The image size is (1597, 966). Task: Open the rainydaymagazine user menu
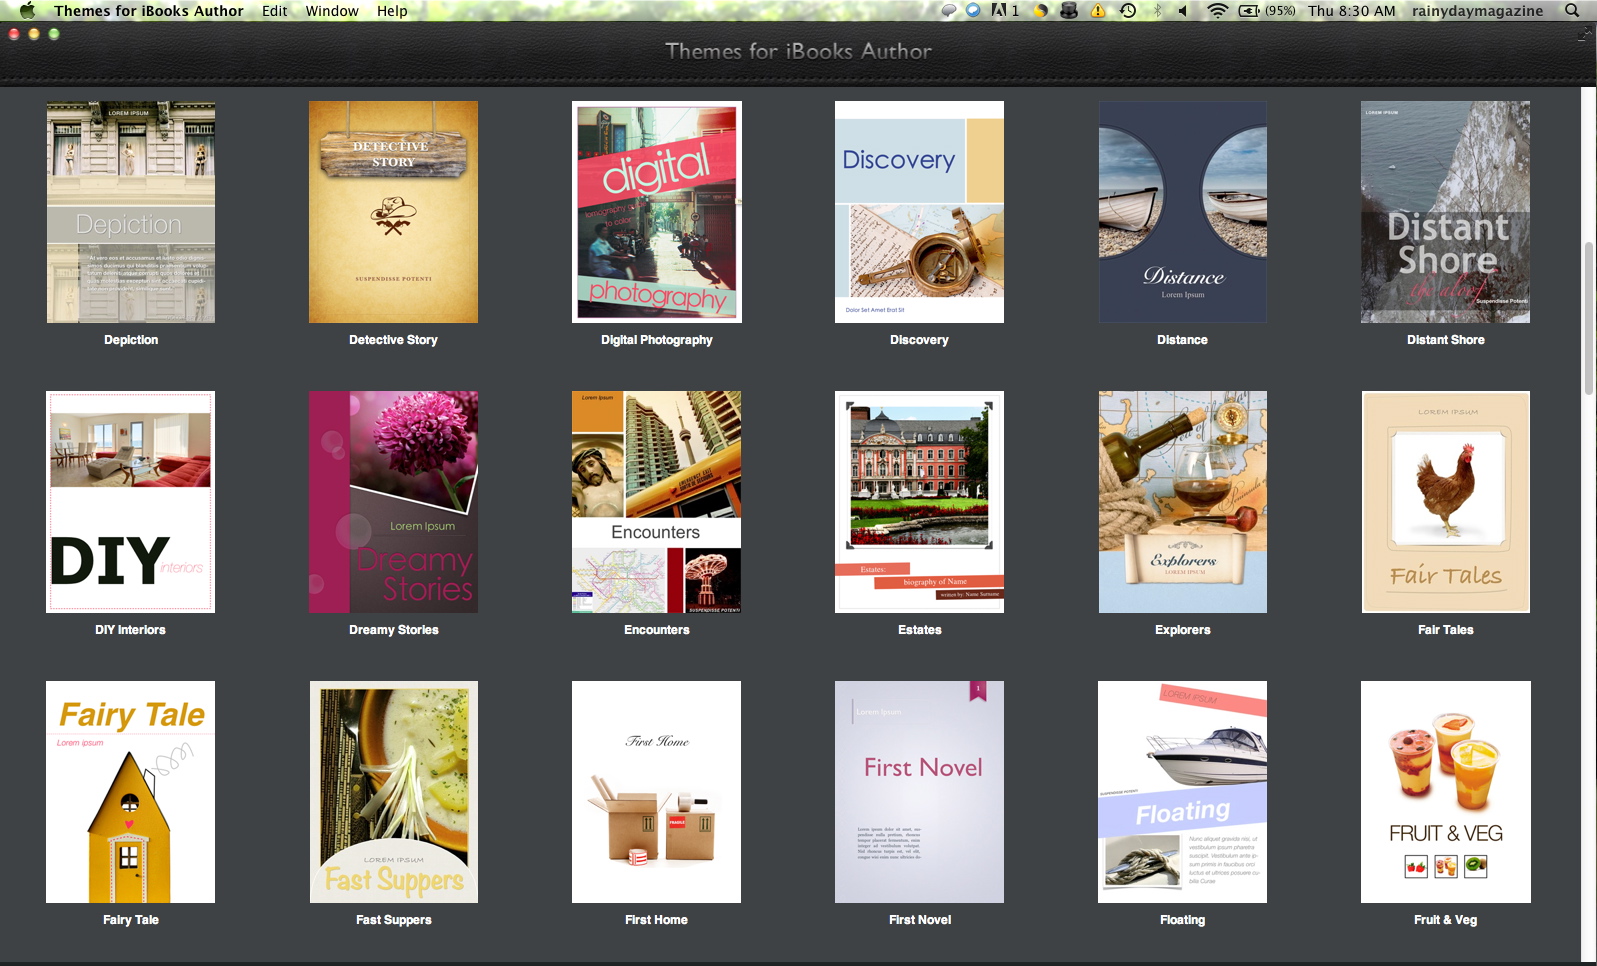pyautogui.click(x=1477, y=11)
